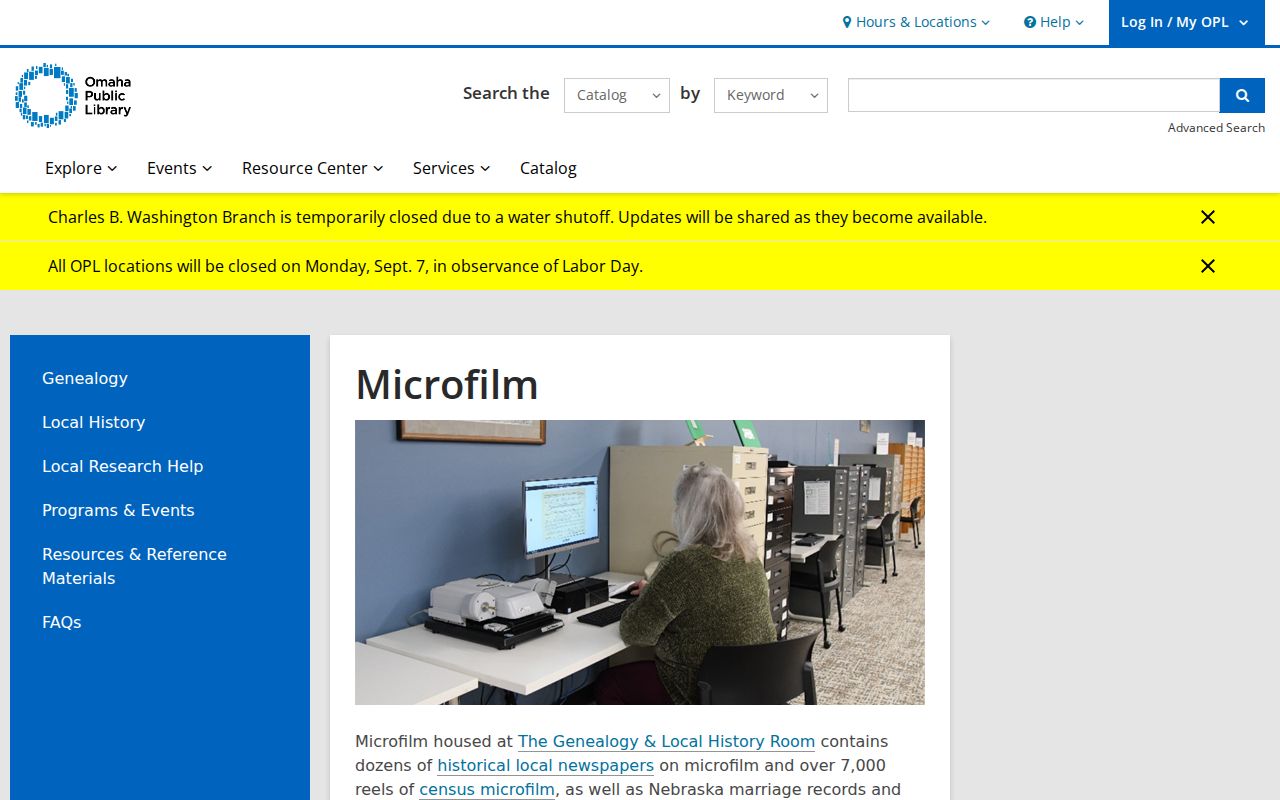Click the Microfilm page heading

447,384
